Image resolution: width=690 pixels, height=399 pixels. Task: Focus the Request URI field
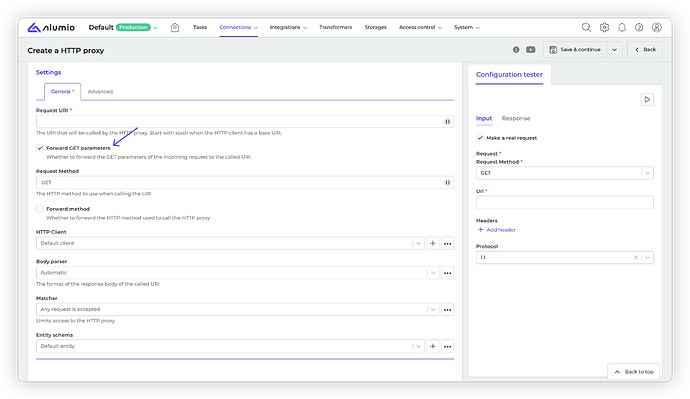click(245, 122)
